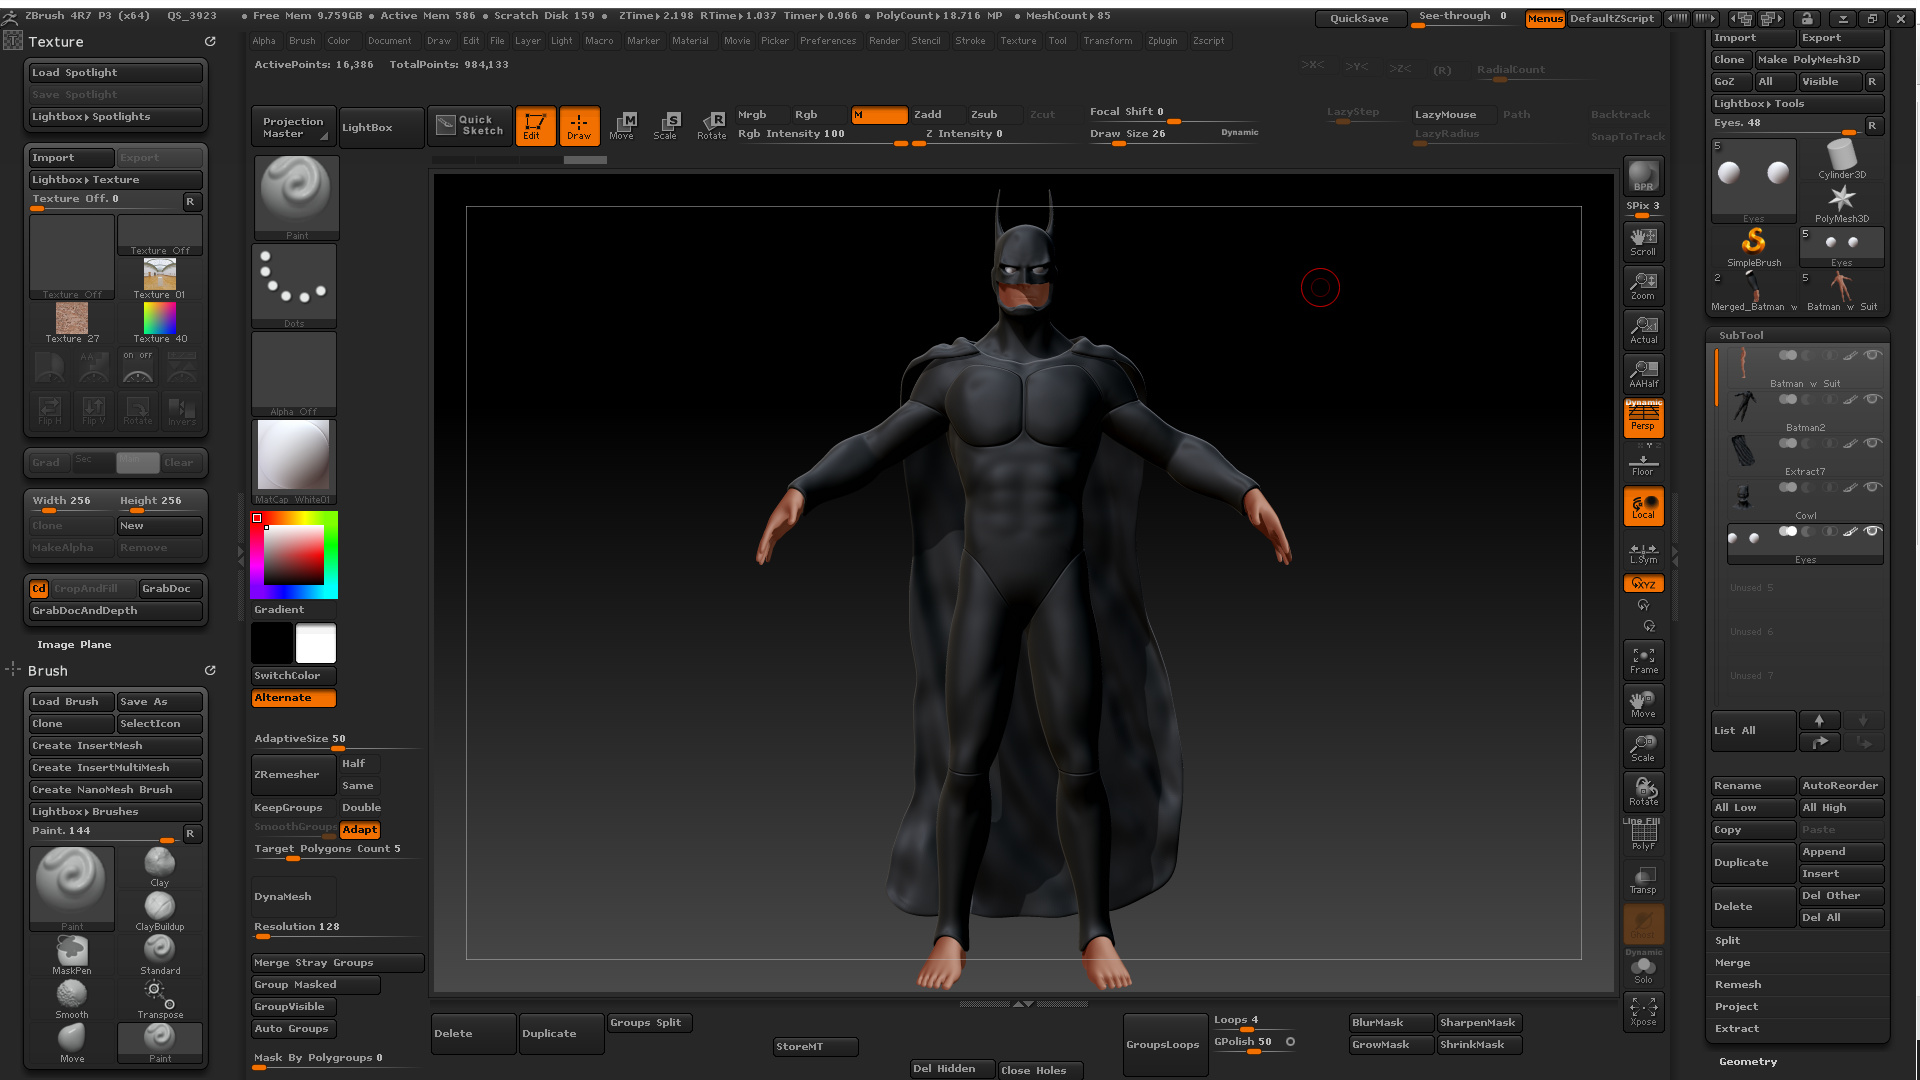The height and width of the screenshot is (1080, 1920).
Task: Click the Frame view icon
Action: tap(1643, 660)
